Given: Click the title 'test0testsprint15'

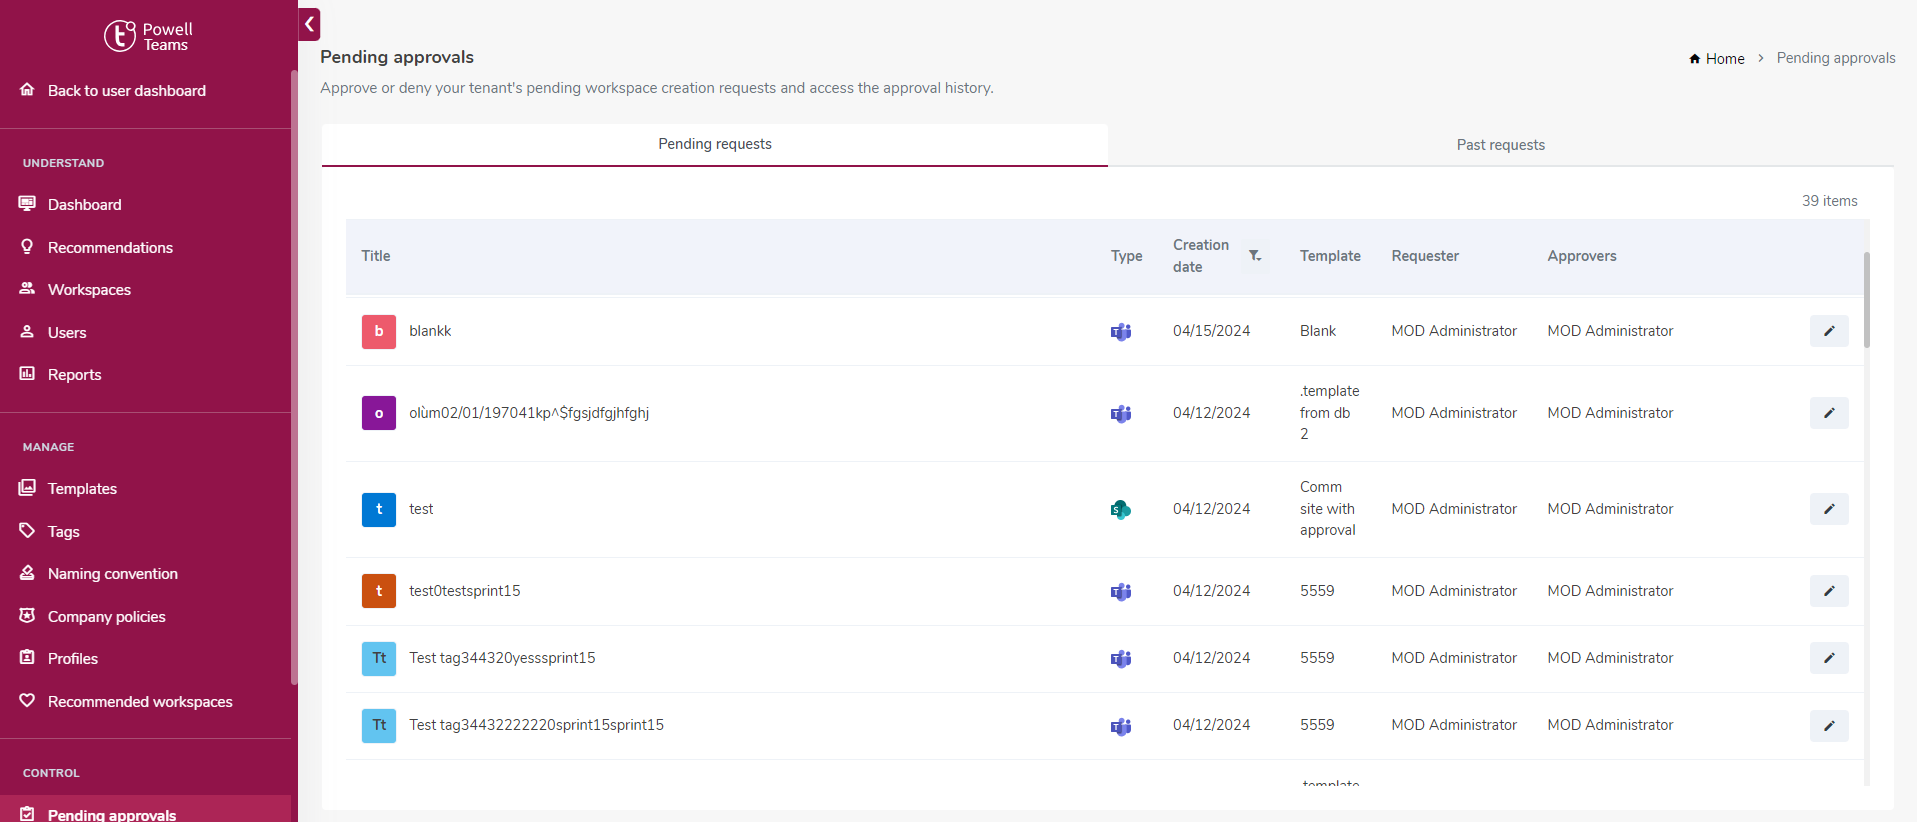Looking at the screenshot, I should click(464, 591).
